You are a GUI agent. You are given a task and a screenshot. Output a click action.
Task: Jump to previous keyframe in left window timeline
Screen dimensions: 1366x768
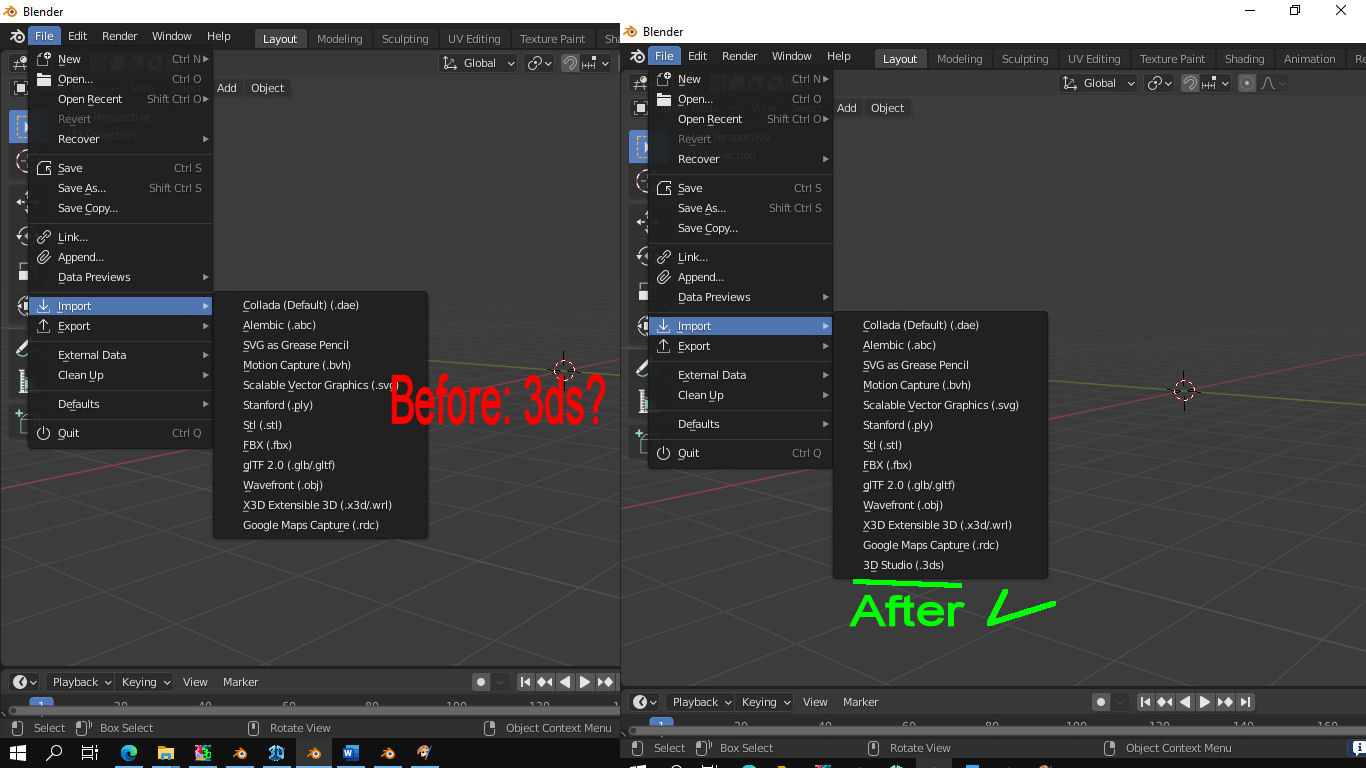click(545, 682)
